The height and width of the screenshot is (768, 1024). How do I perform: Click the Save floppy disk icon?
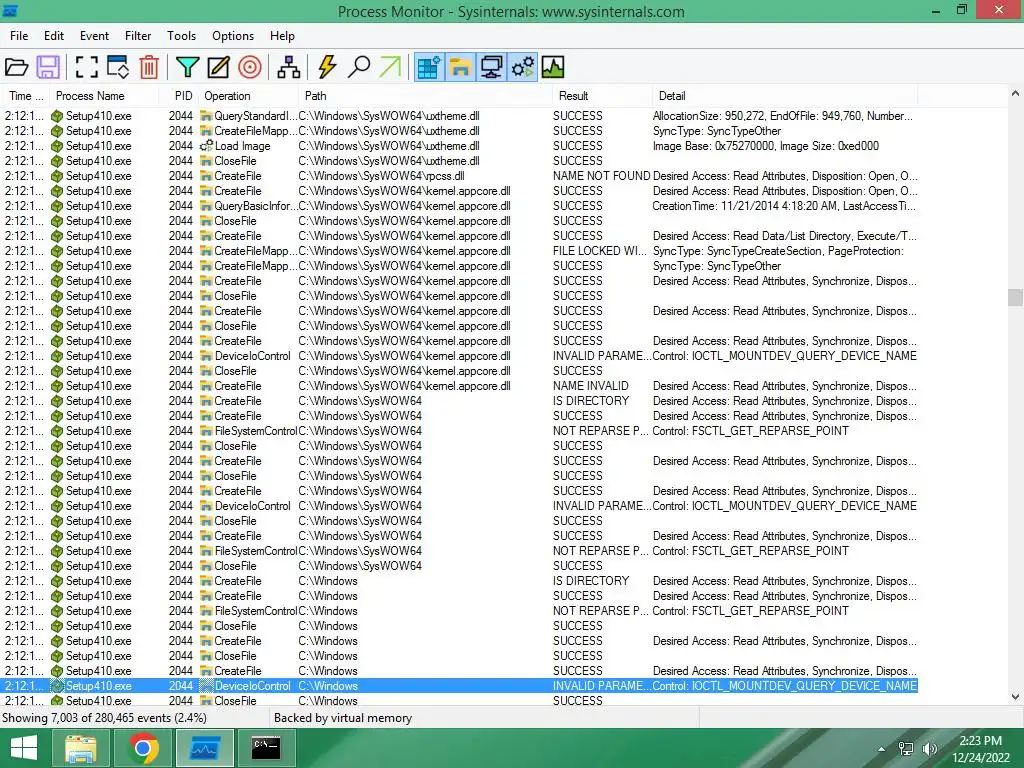(x=48, y=67)
